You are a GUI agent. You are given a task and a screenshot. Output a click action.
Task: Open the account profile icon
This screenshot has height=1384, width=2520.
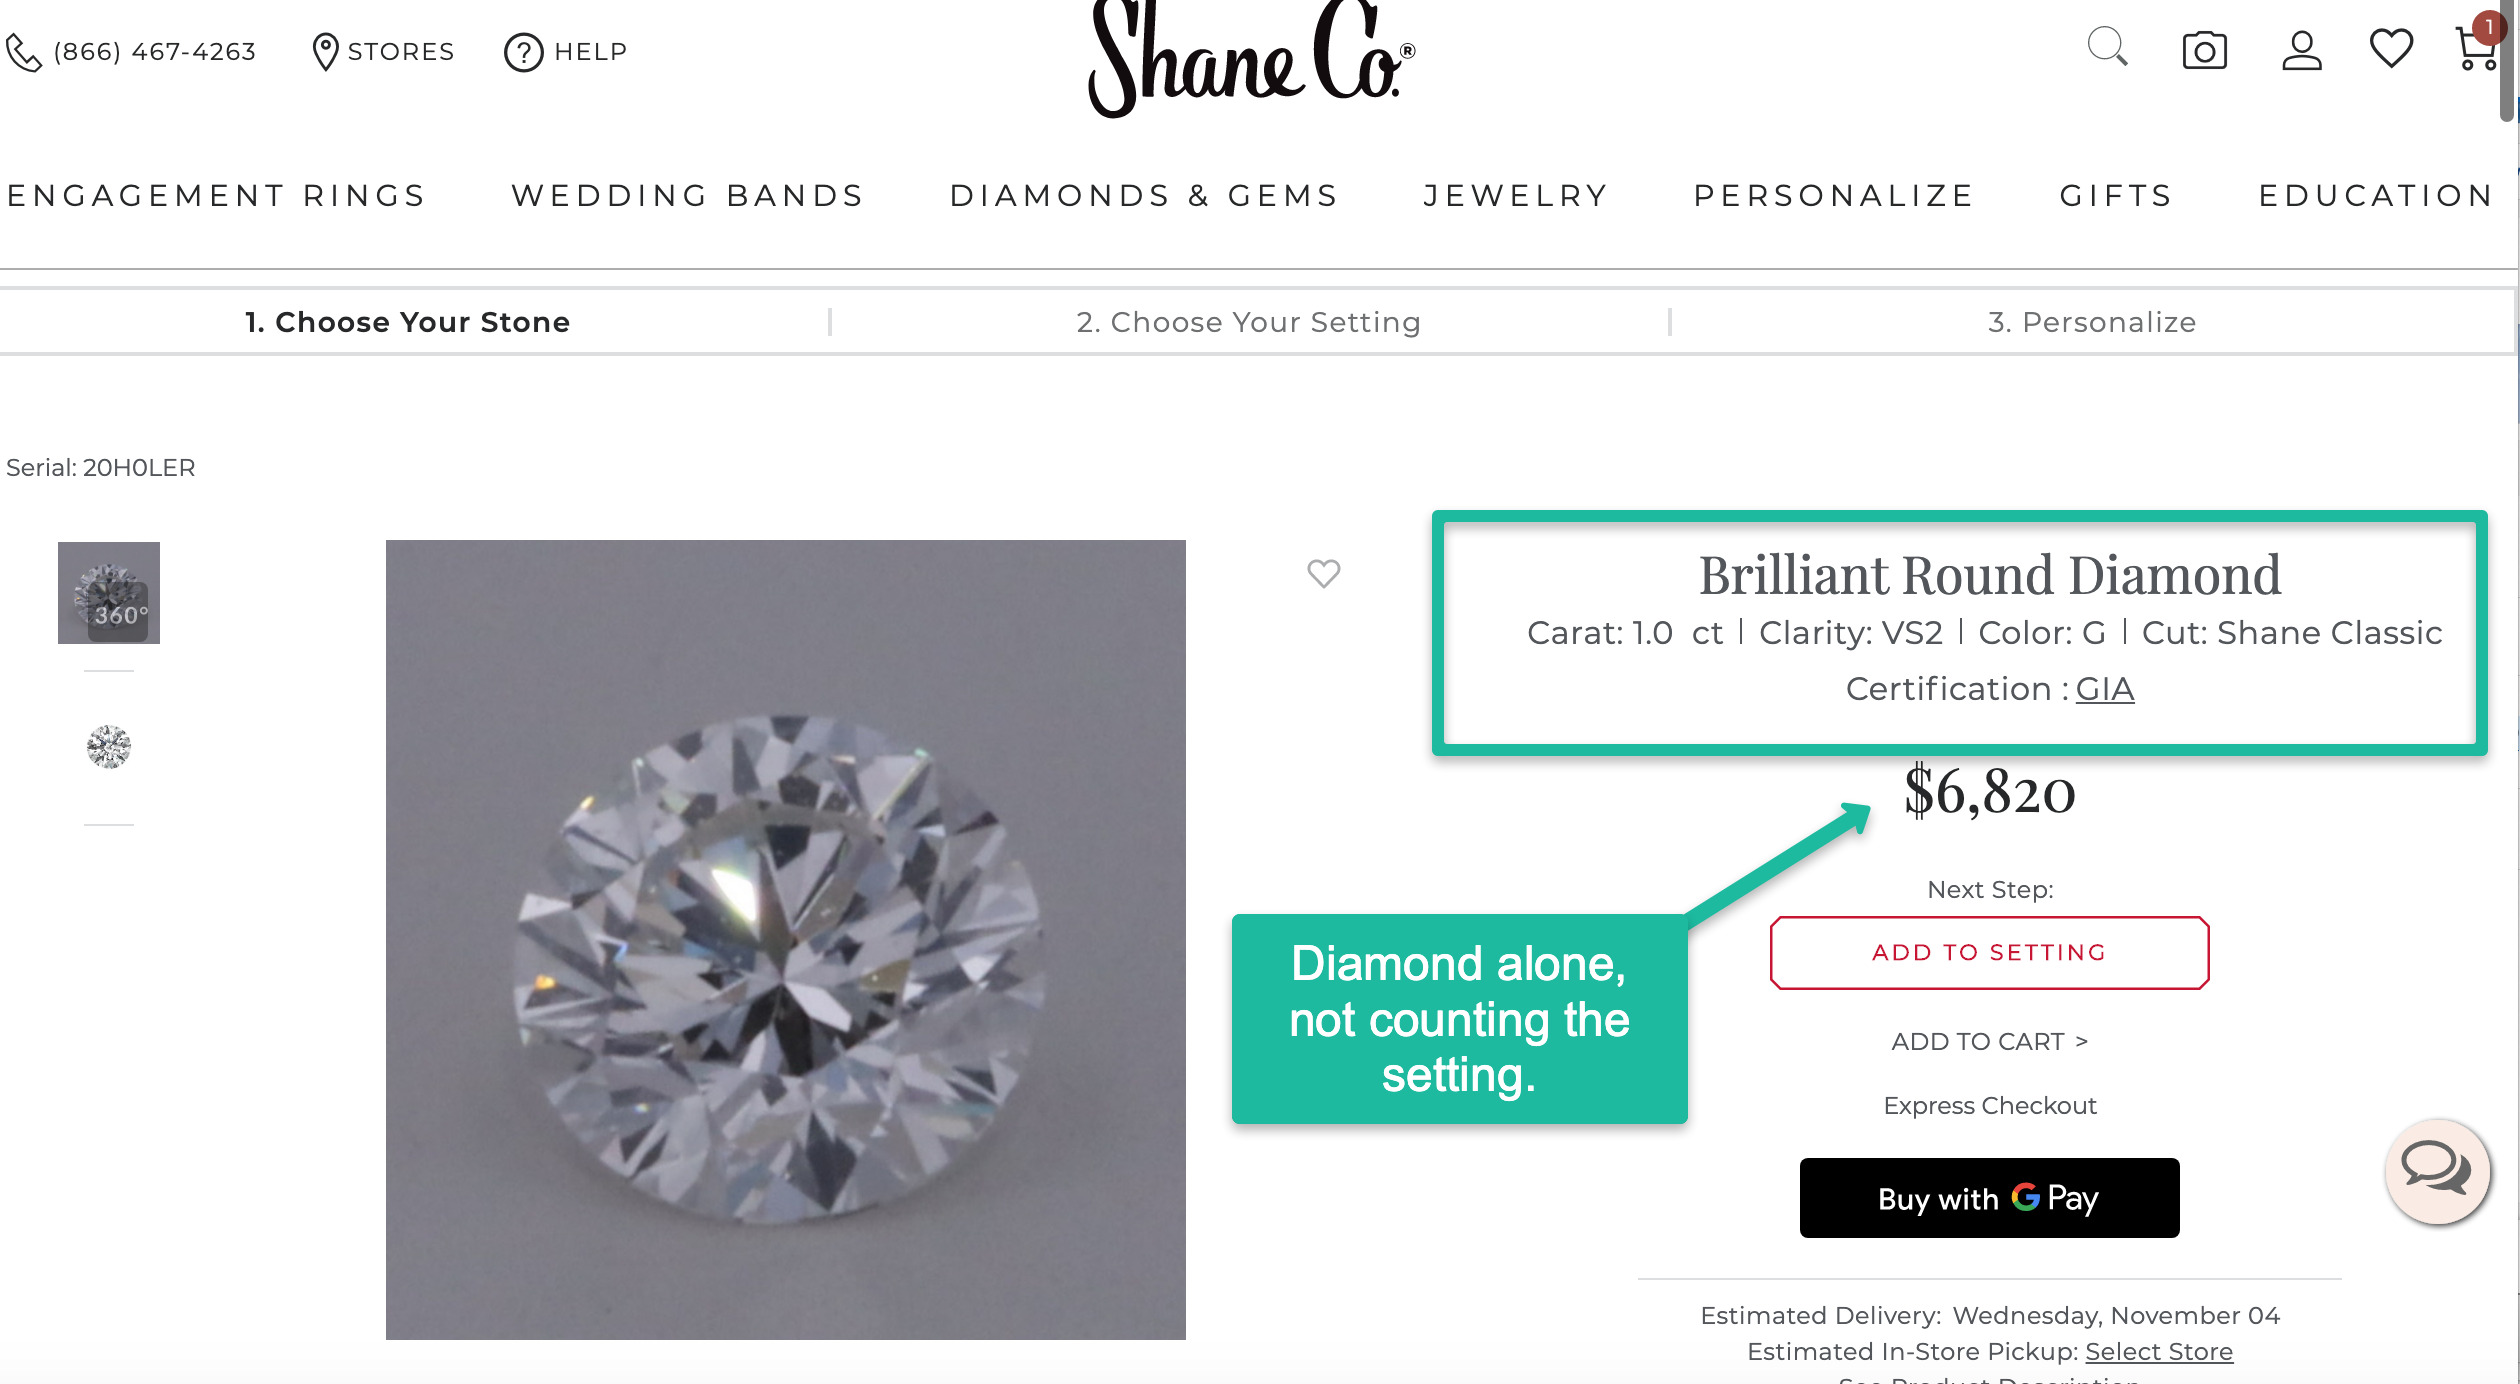point(2301,50)
